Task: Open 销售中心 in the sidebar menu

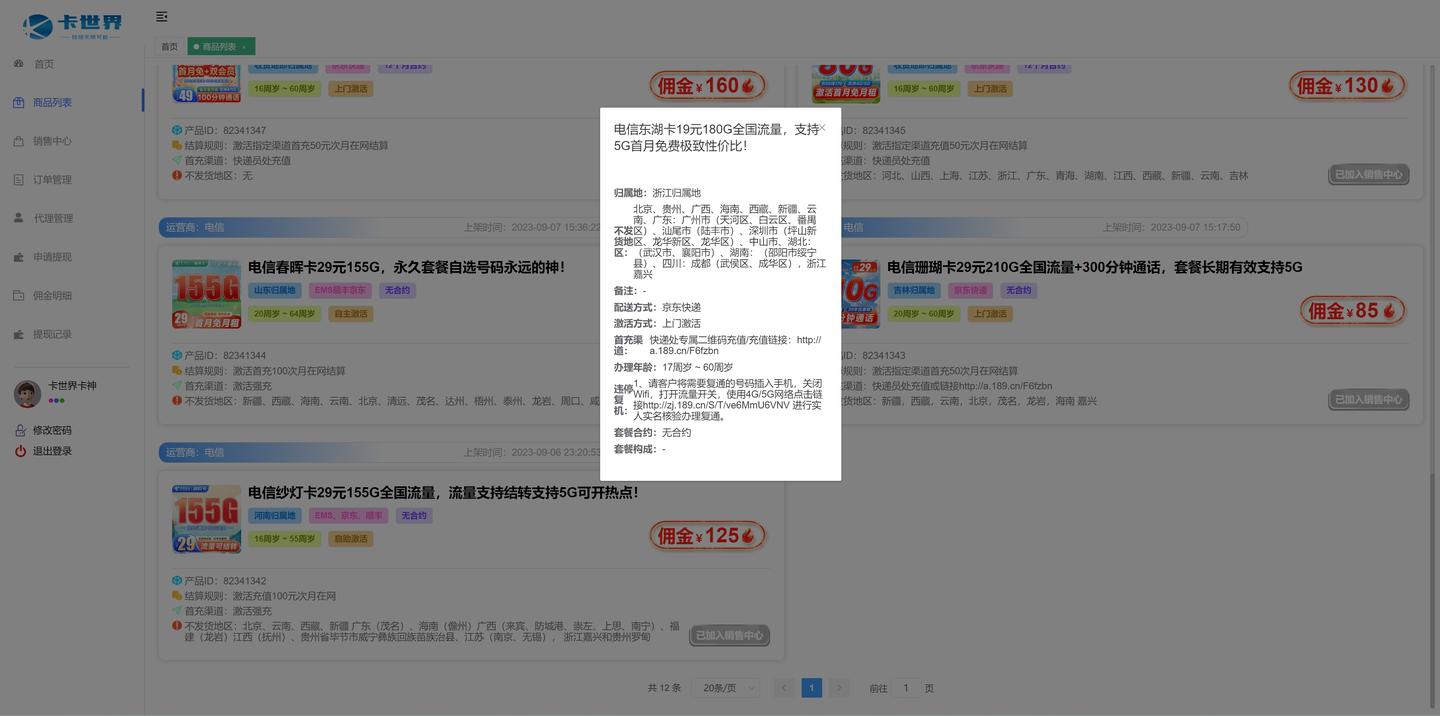Action: 52,141
